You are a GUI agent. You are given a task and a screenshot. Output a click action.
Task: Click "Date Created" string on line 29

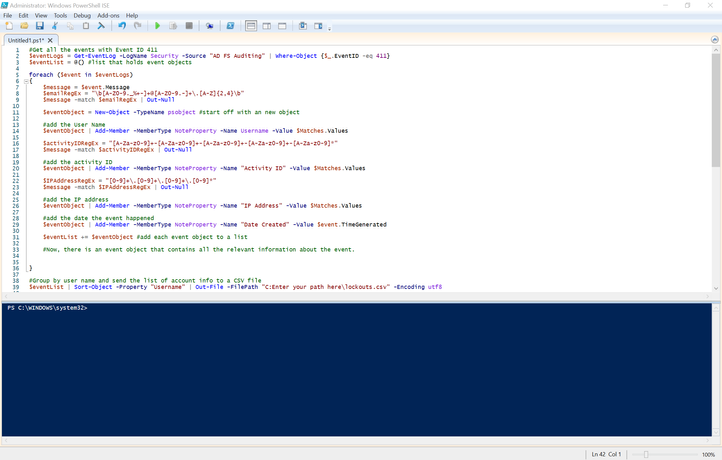click(x=265, y=224)
